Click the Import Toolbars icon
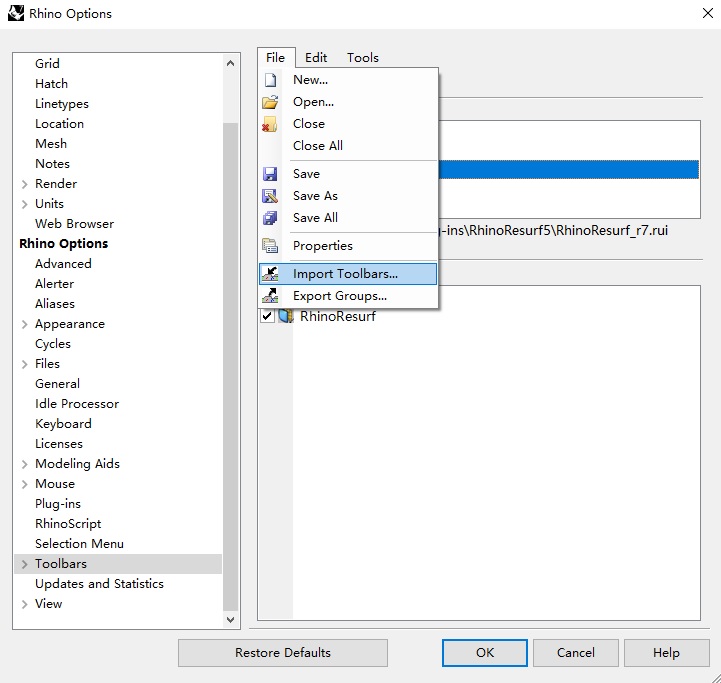This screenshot has height=683, width=721. (270, 274)
